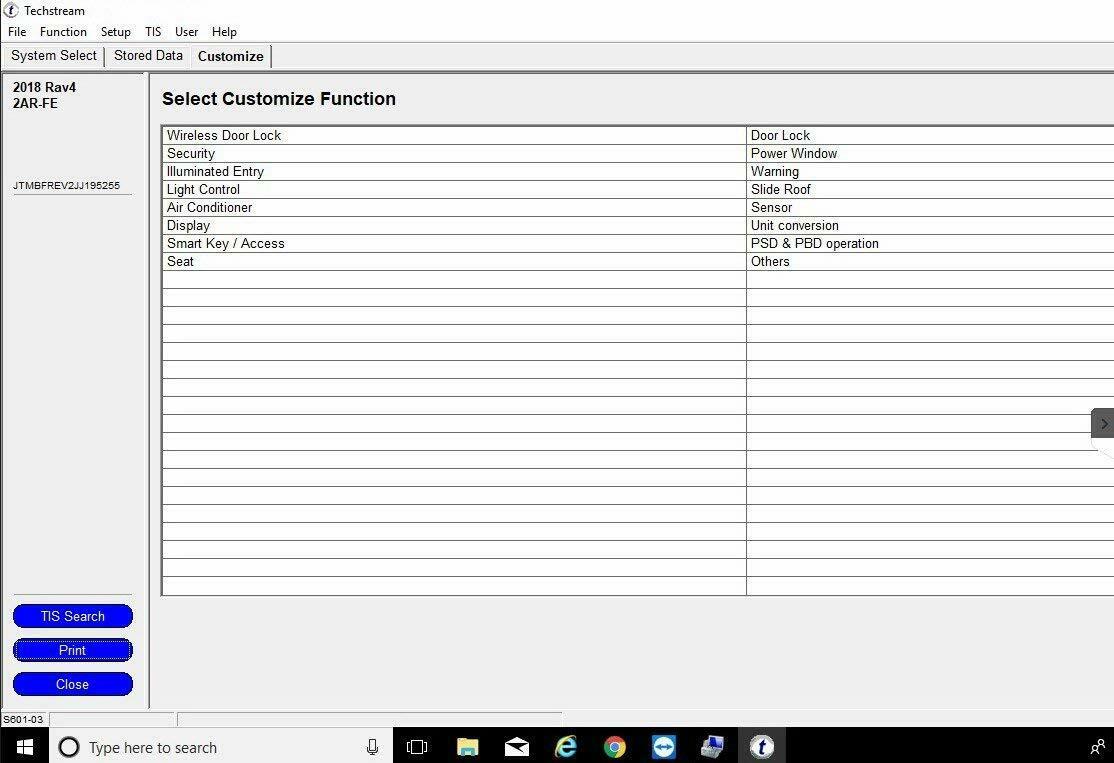The image size is (1114, 763).
Task: Switch to the System Select tab
Action: pos(53,55)
